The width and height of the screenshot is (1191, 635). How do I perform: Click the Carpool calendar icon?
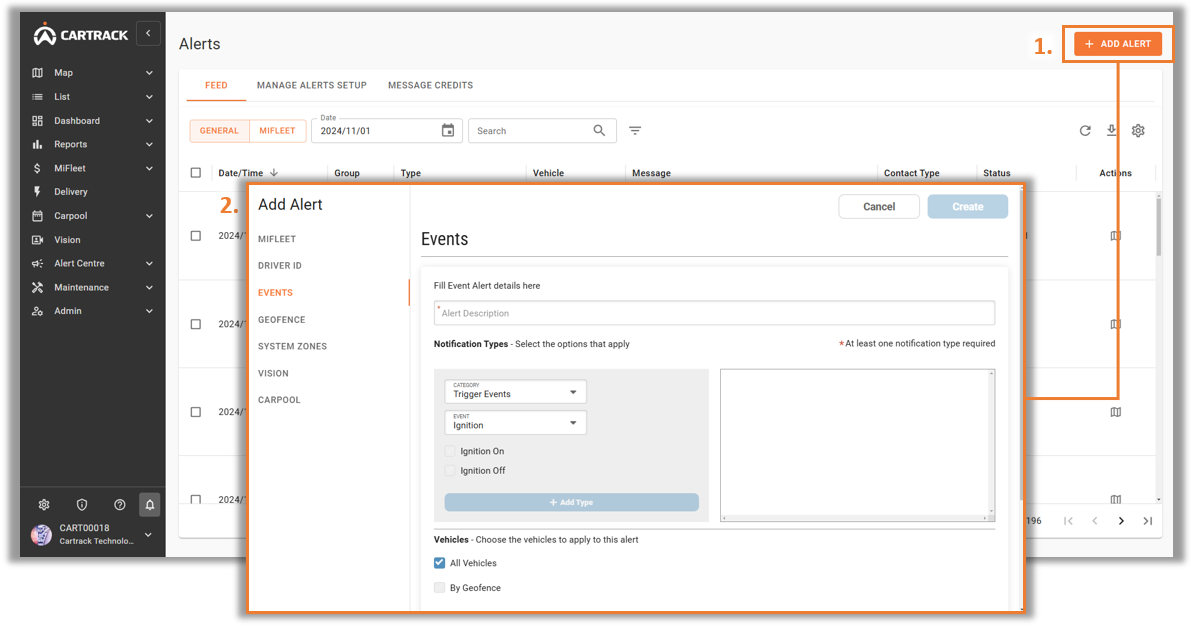[x=37, y=216]
